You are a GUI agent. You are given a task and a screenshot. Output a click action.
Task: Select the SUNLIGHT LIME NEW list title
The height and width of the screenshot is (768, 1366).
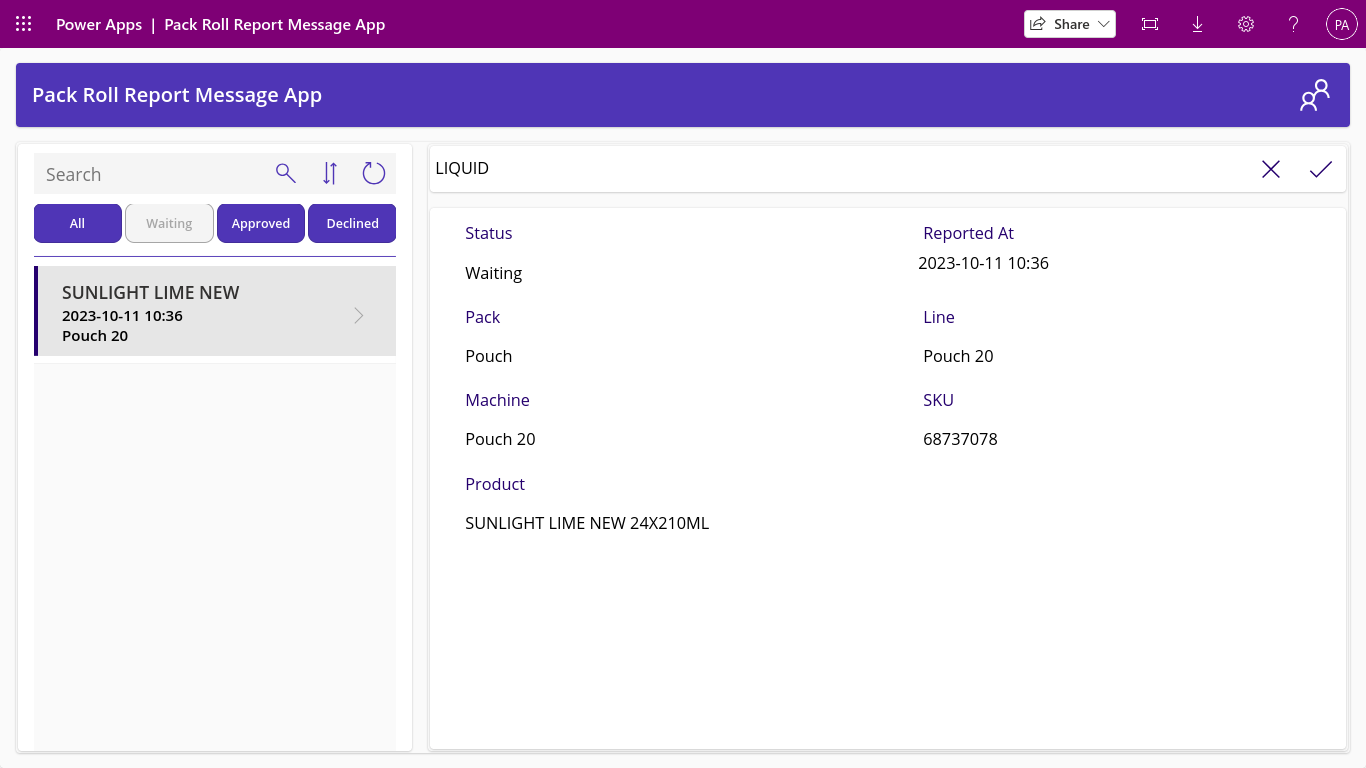(151, 293)
